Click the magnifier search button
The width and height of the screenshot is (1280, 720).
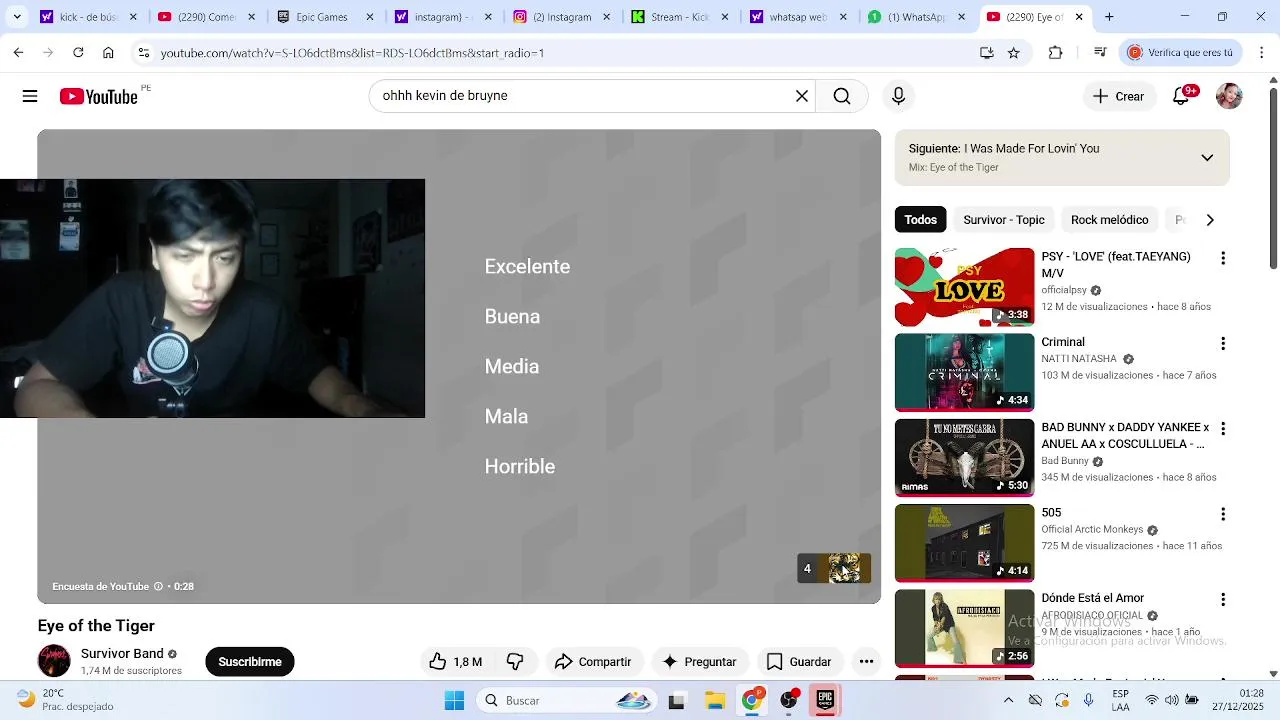pos(842,96)
